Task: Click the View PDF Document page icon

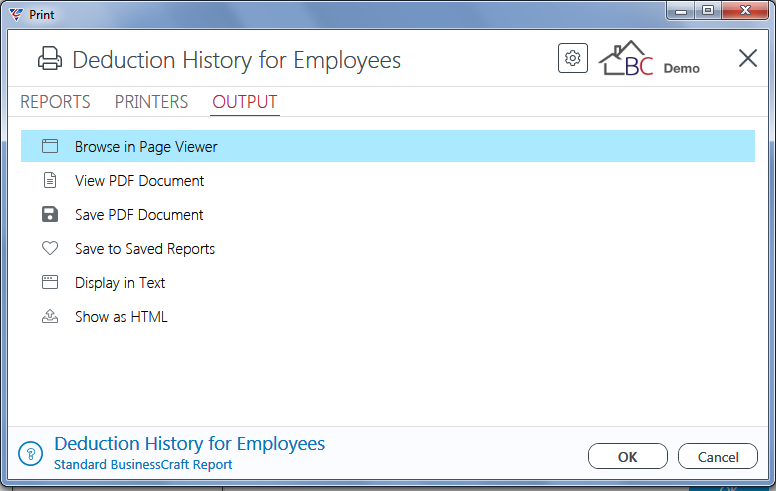Action: [x=50, y=180]
